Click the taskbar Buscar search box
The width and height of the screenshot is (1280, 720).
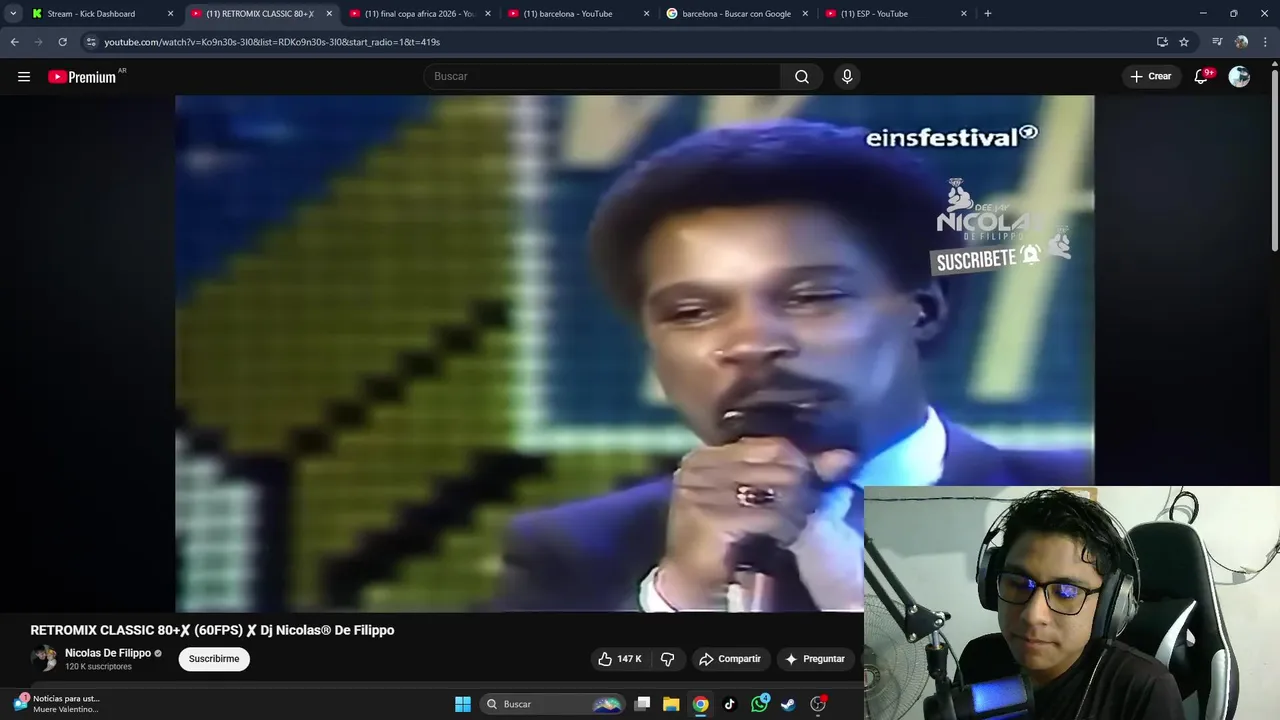553,704
